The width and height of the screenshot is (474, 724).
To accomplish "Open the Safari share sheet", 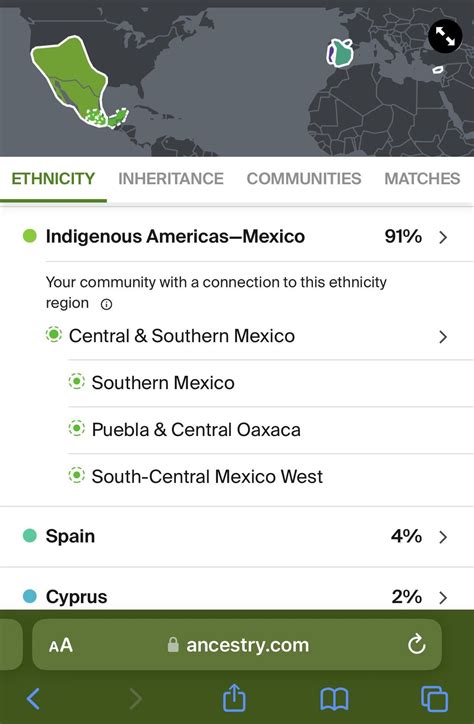I will pyautogui.click(x=234, y=698).
